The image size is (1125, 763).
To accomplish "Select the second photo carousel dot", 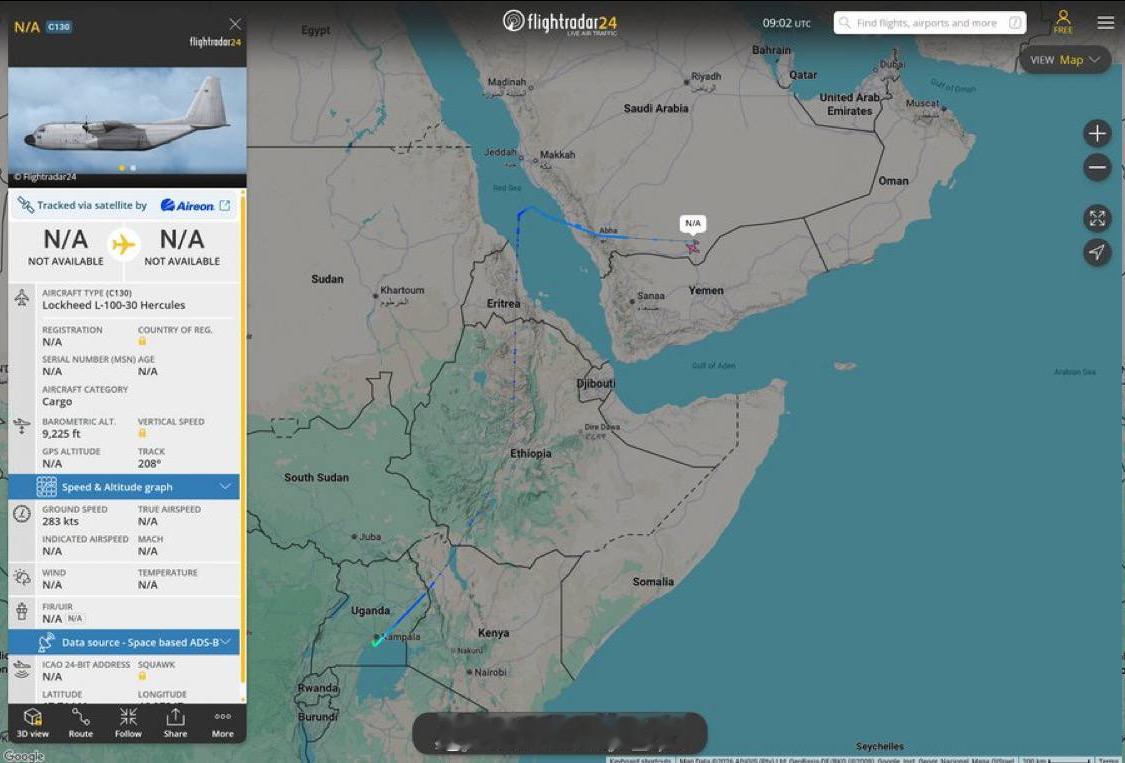I will pyautogui.click(x=133, y=168).
